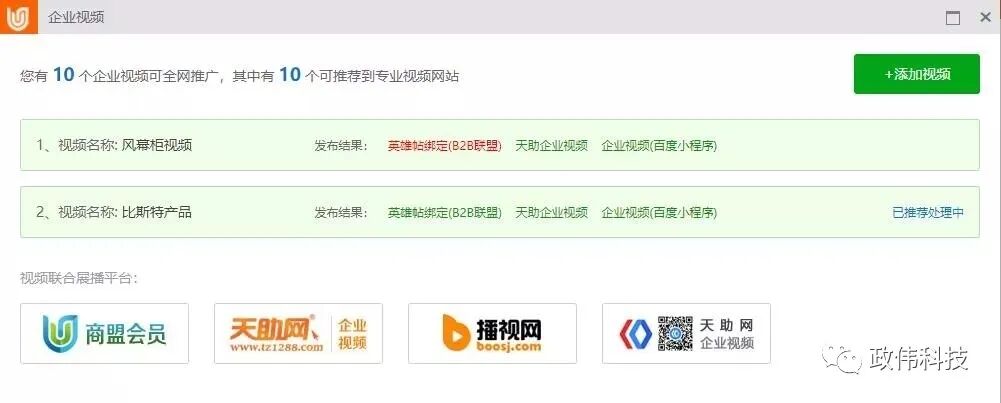Open the 播视网 boosj.com platform logo

(x=492, y=333)
